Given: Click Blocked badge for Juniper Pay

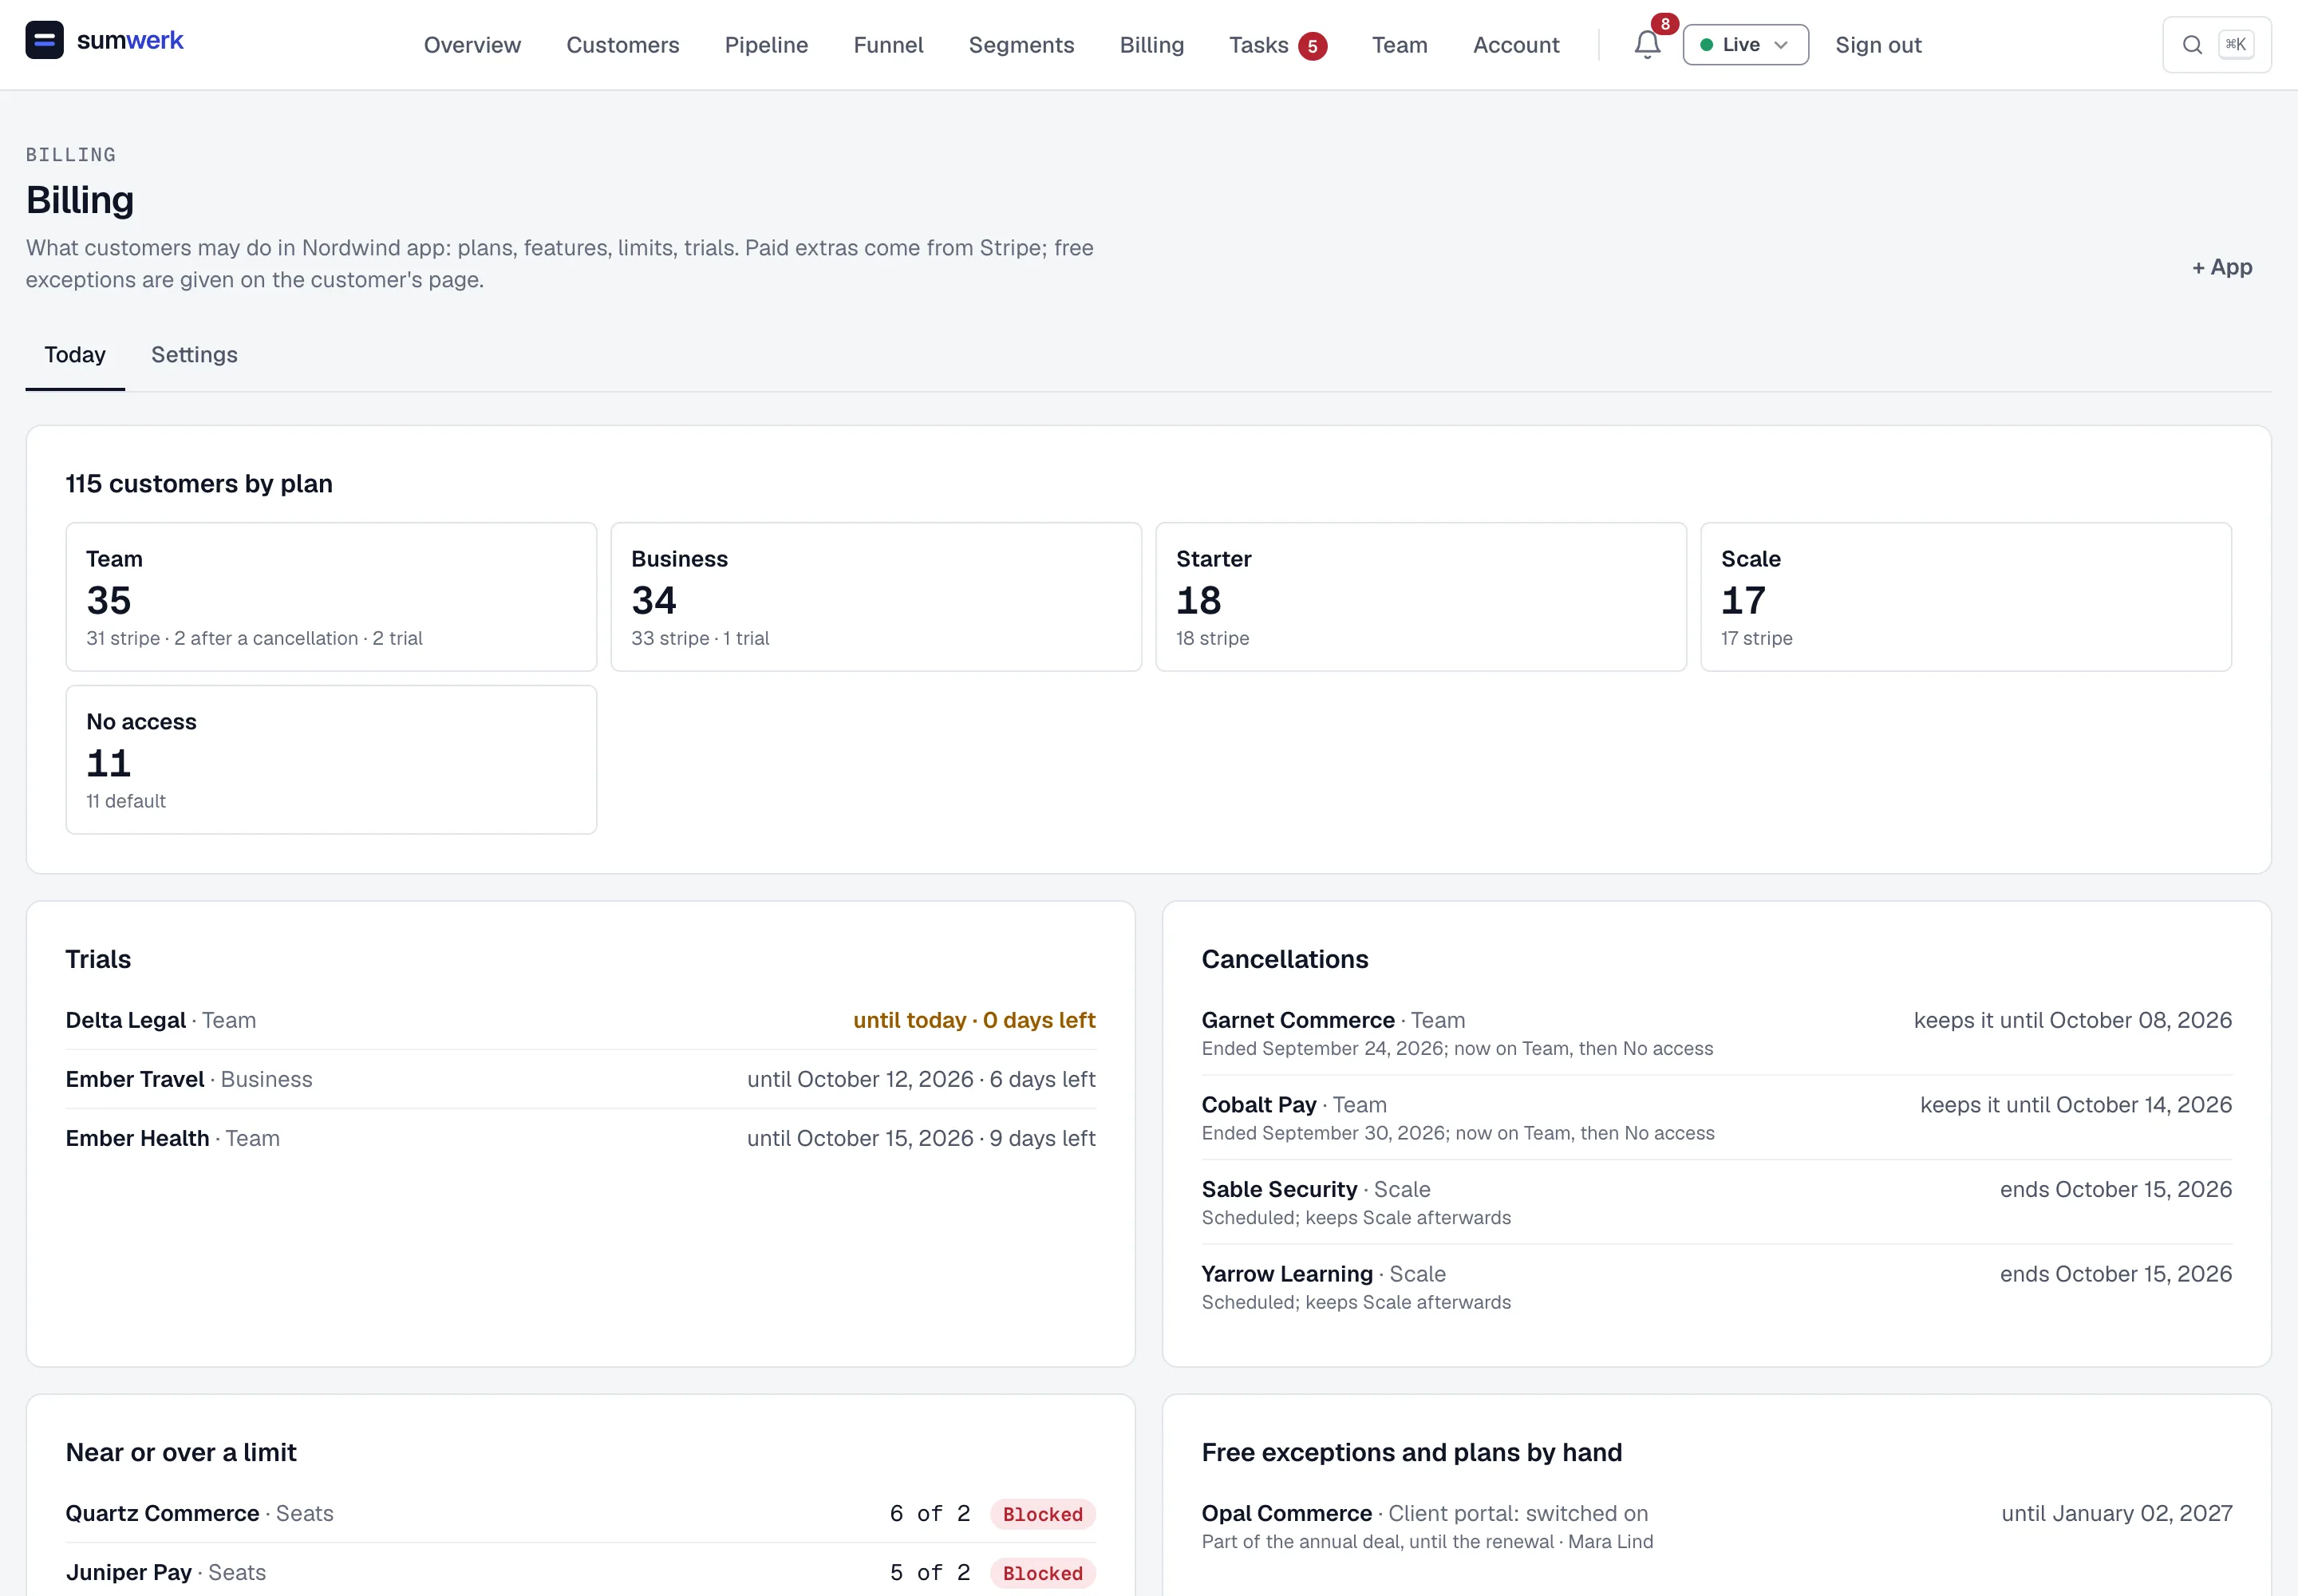Looking at the screenshot, I should (1042, 1573).
